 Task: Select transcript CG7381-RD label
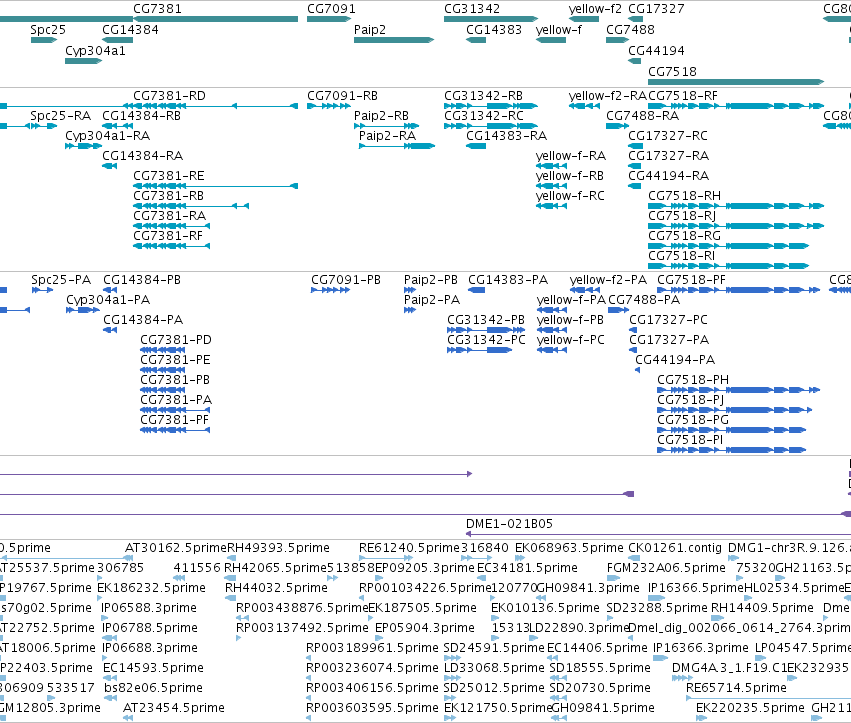click(x=169, y=96)
